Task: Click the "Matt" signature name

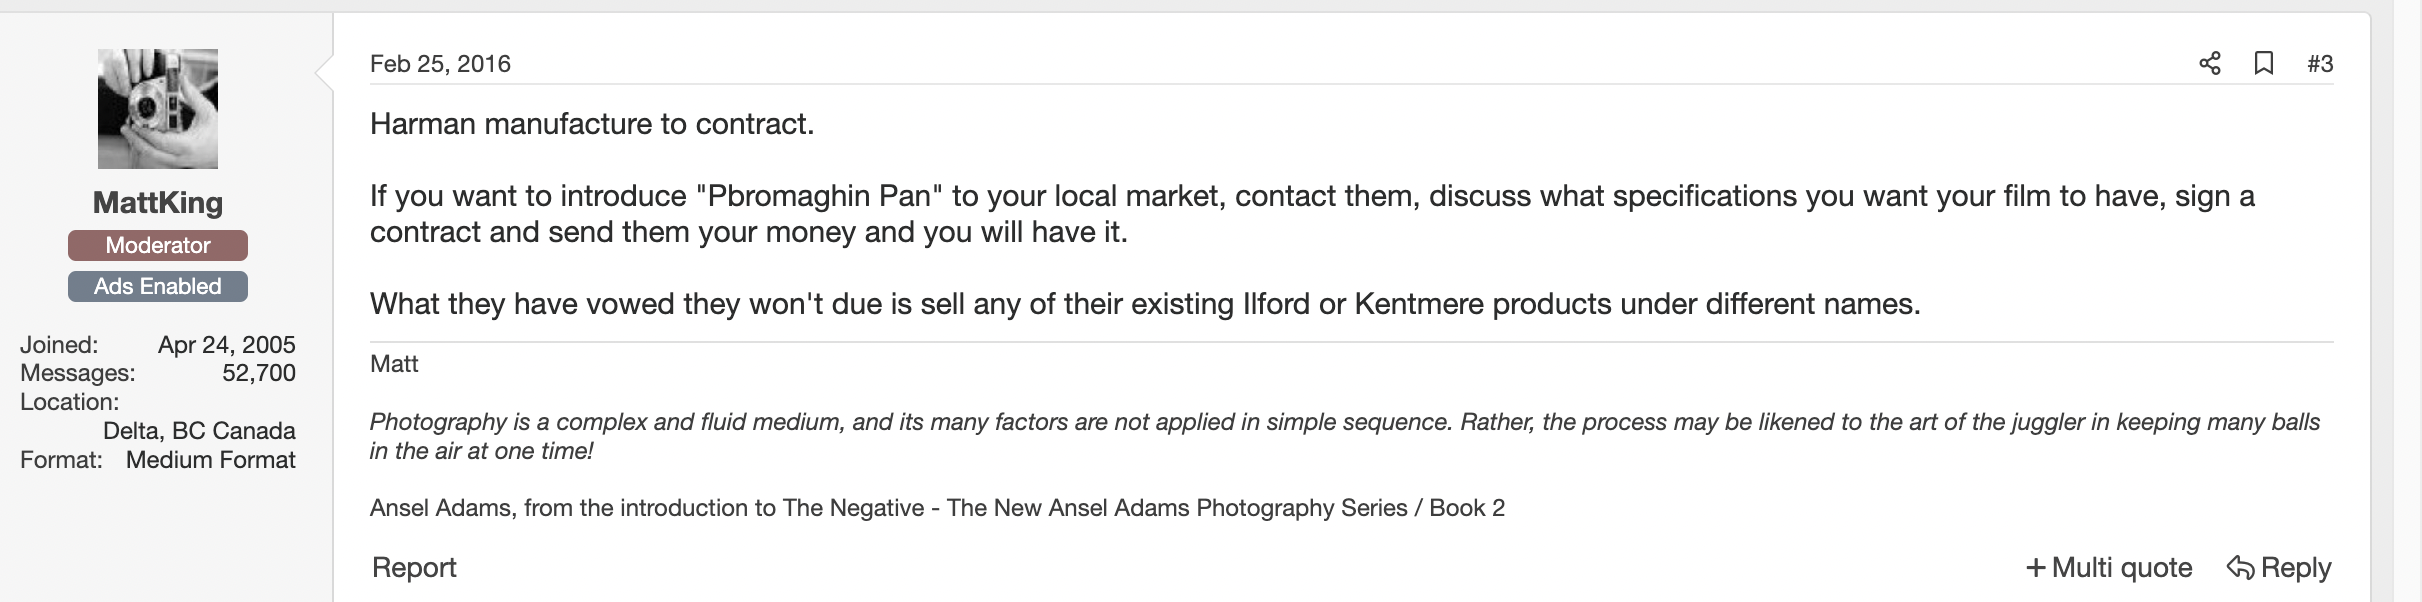Action: [x=394, y=364]
